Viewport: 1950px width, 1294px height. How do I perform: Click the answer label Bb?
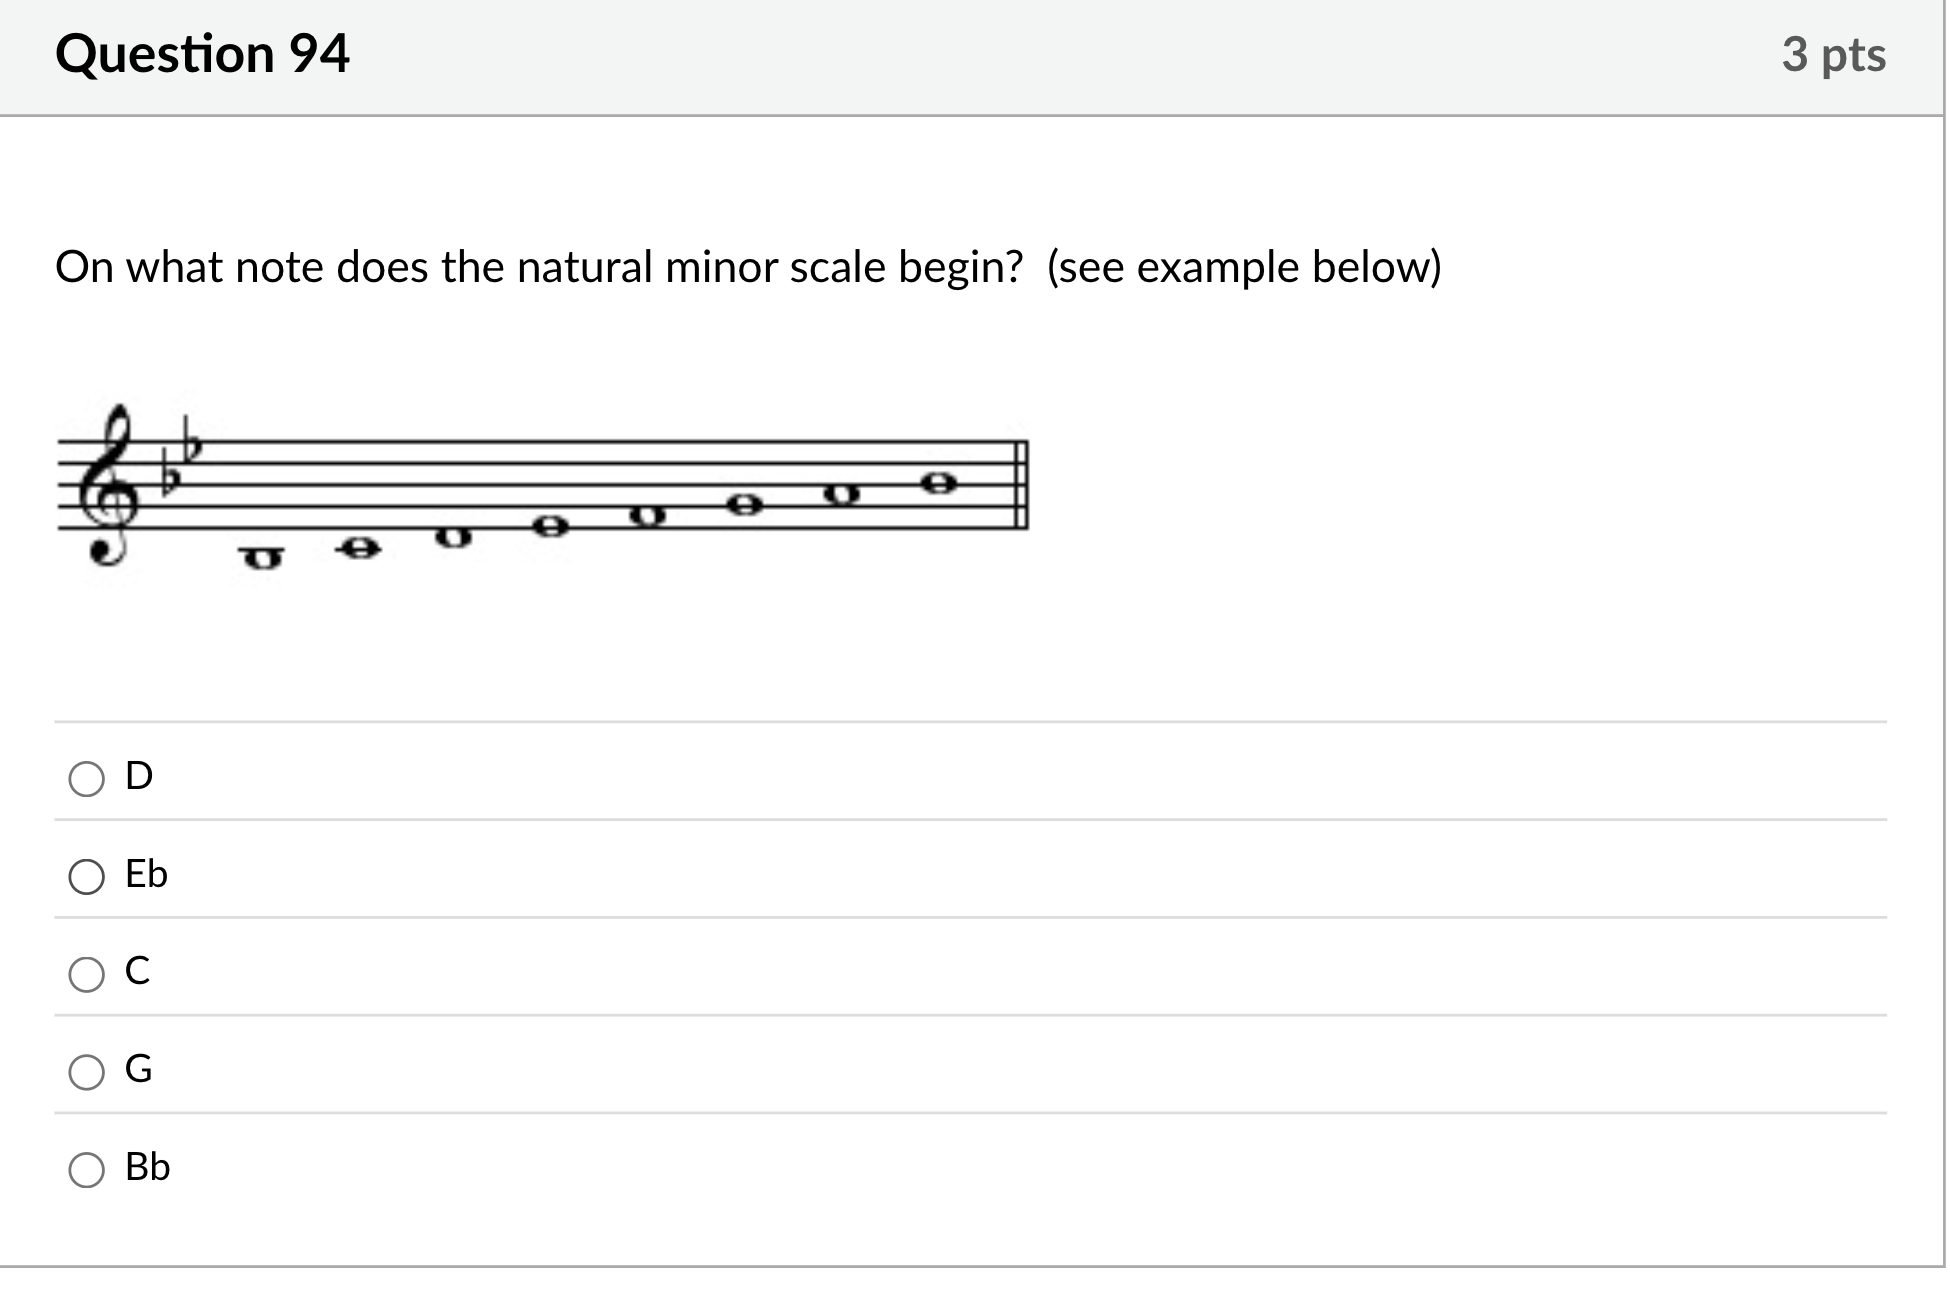[146, 1167]
